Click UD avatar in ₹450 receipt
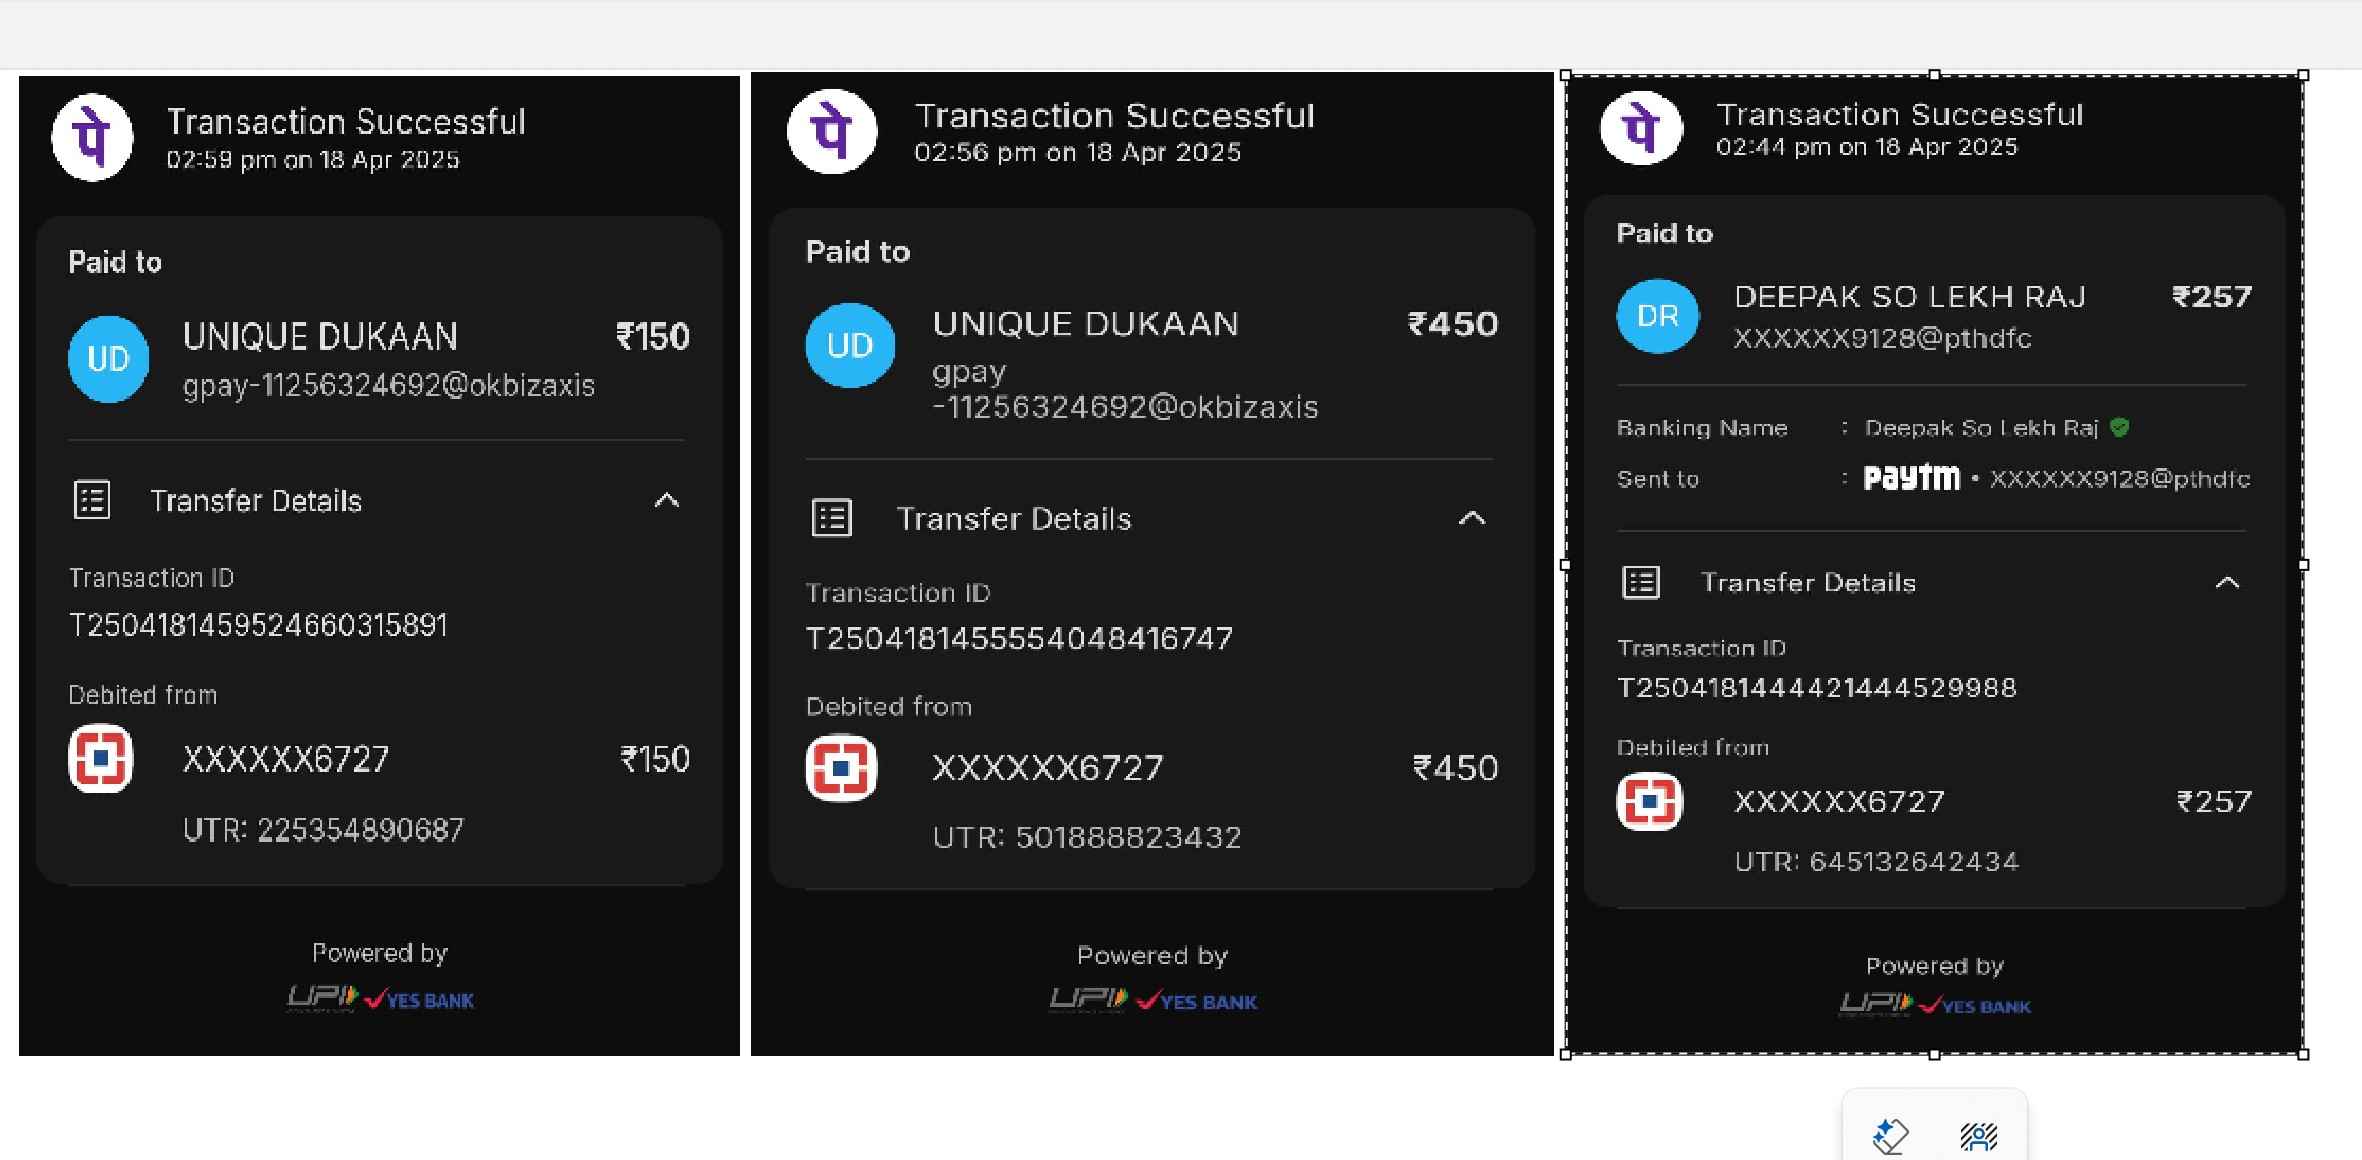This screenshot has width=2362, height=1160. (850, 345)
